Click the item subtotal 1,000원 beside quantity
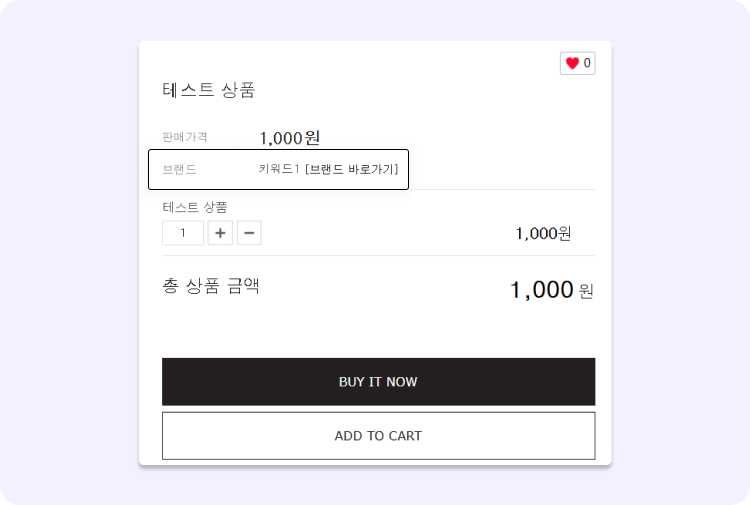The image size is (750, 505). click(x=543, y=233)
